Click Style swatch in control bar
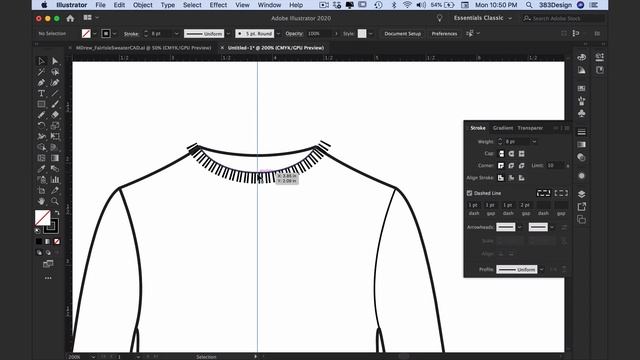Viewport: 640px width, 360px height. click(362, 33)
